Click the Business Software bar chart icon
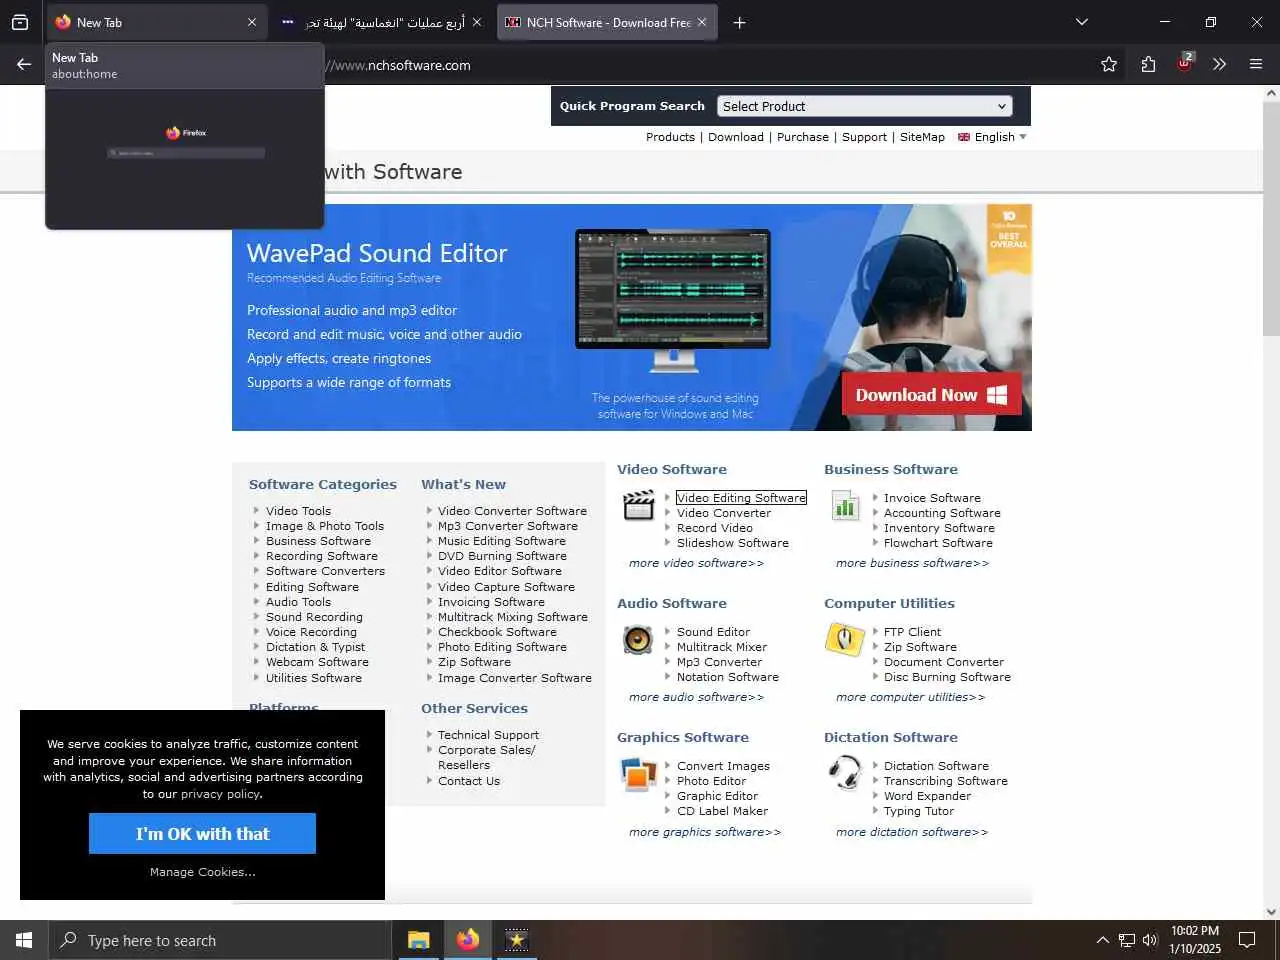The image size is (1280, 960). [x=845, y=506]
